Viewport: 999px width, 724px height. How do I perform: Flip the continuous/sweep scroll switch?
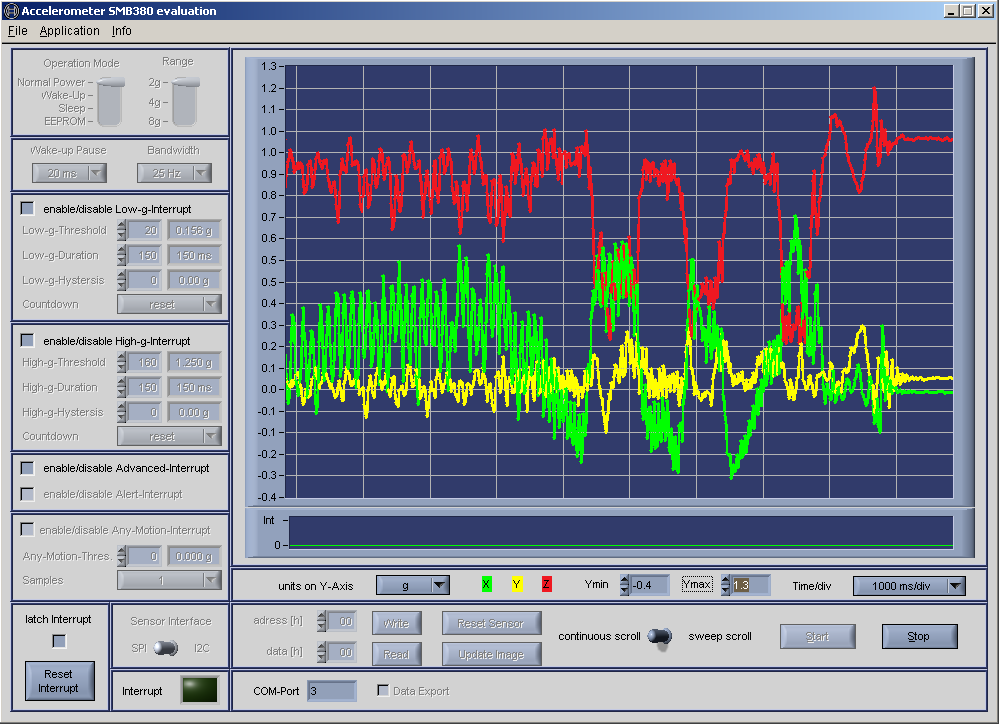click(x=659, y=636)
